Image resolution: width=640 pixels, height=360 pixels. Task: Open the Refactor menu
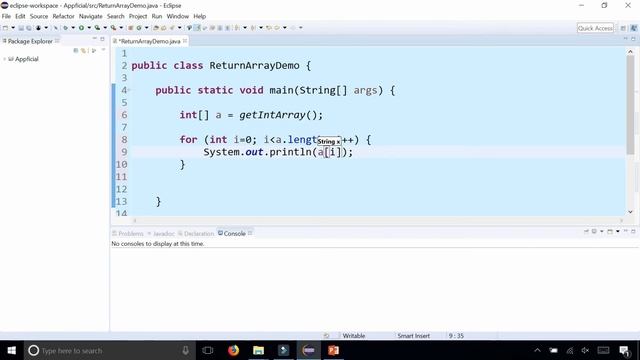63,16
